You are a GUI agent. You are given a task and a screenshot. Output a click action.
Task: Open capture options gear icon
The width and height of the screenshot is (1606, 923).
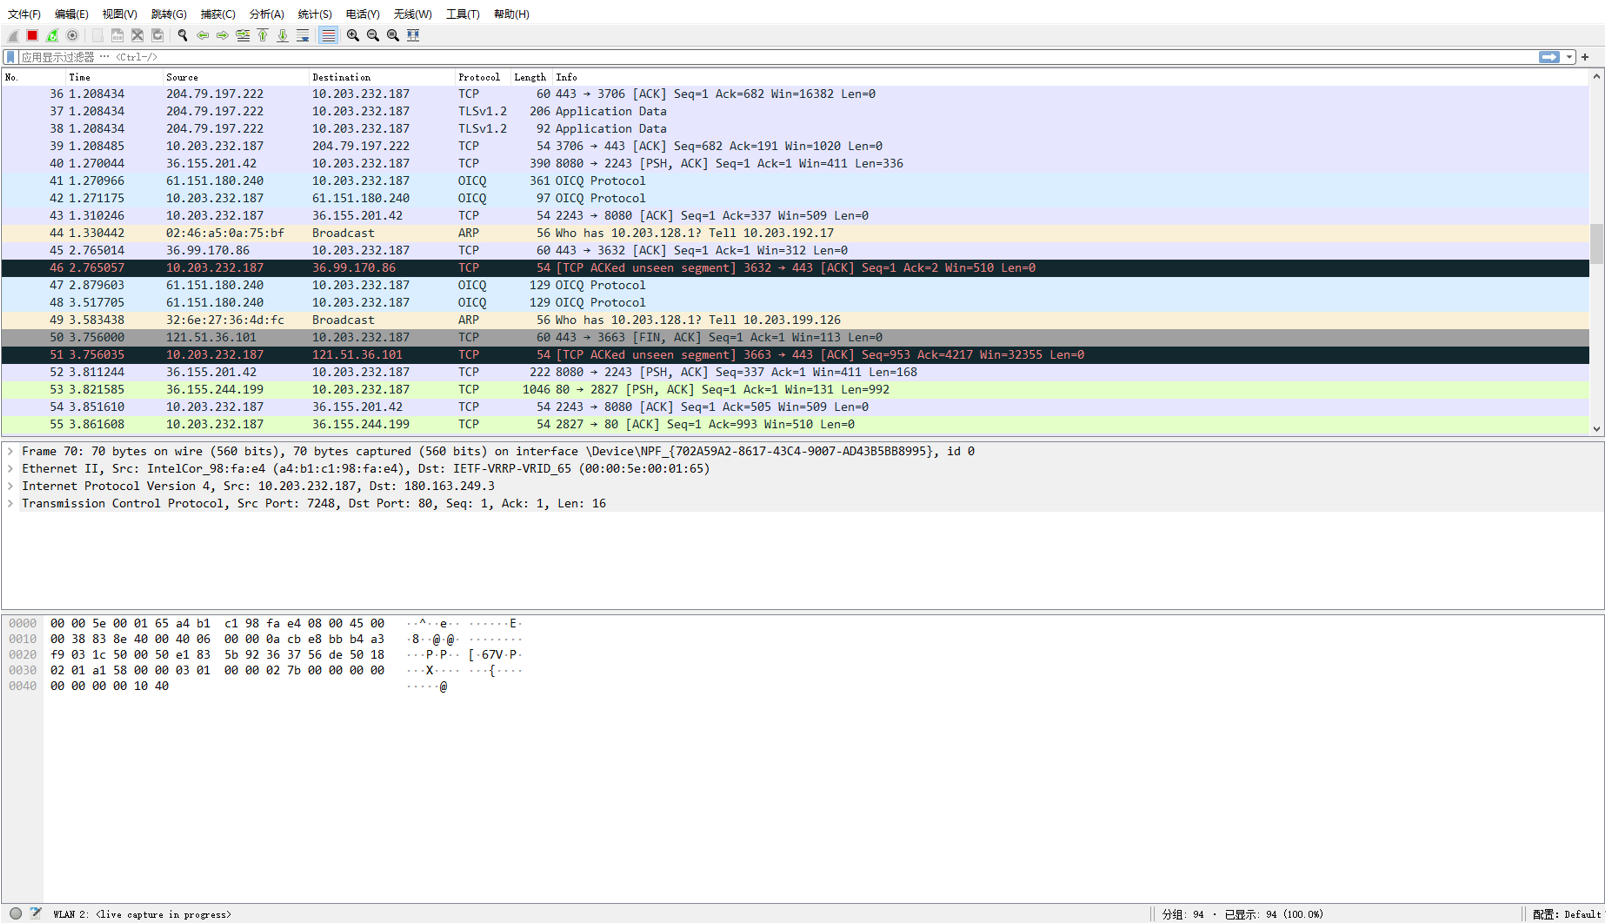coord(72,35)
